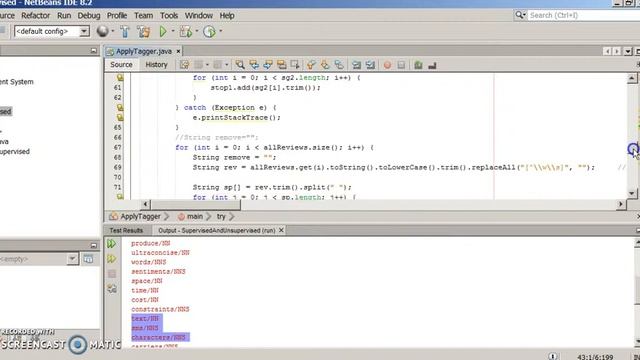The width and height of the screenshot is (640, 360).
Task: Click Re-run green arrows icon in Output
Action: (111, 244)
